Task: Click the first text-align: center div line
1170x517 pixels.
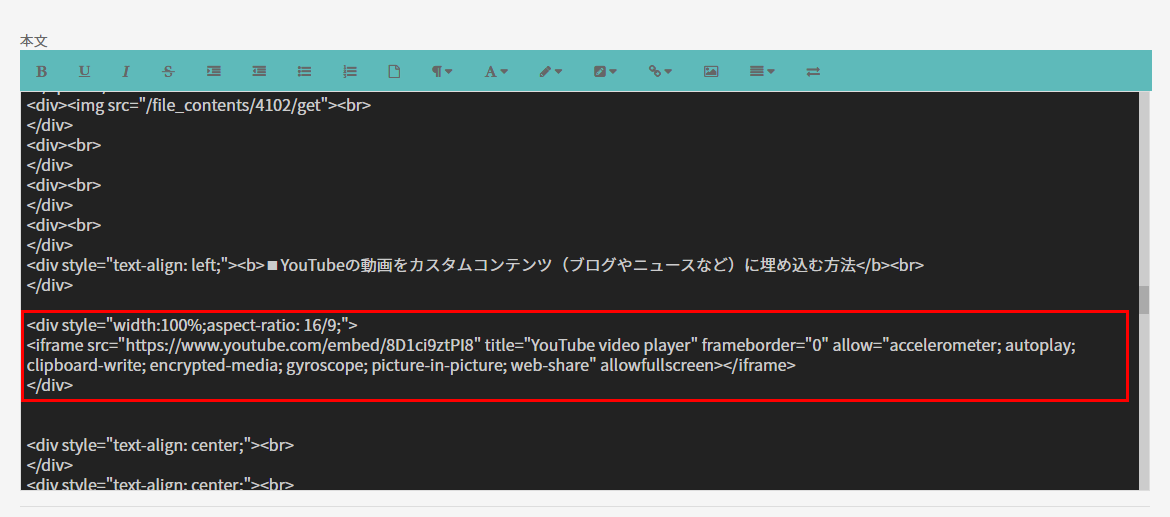Action: (x=160, y=445)
